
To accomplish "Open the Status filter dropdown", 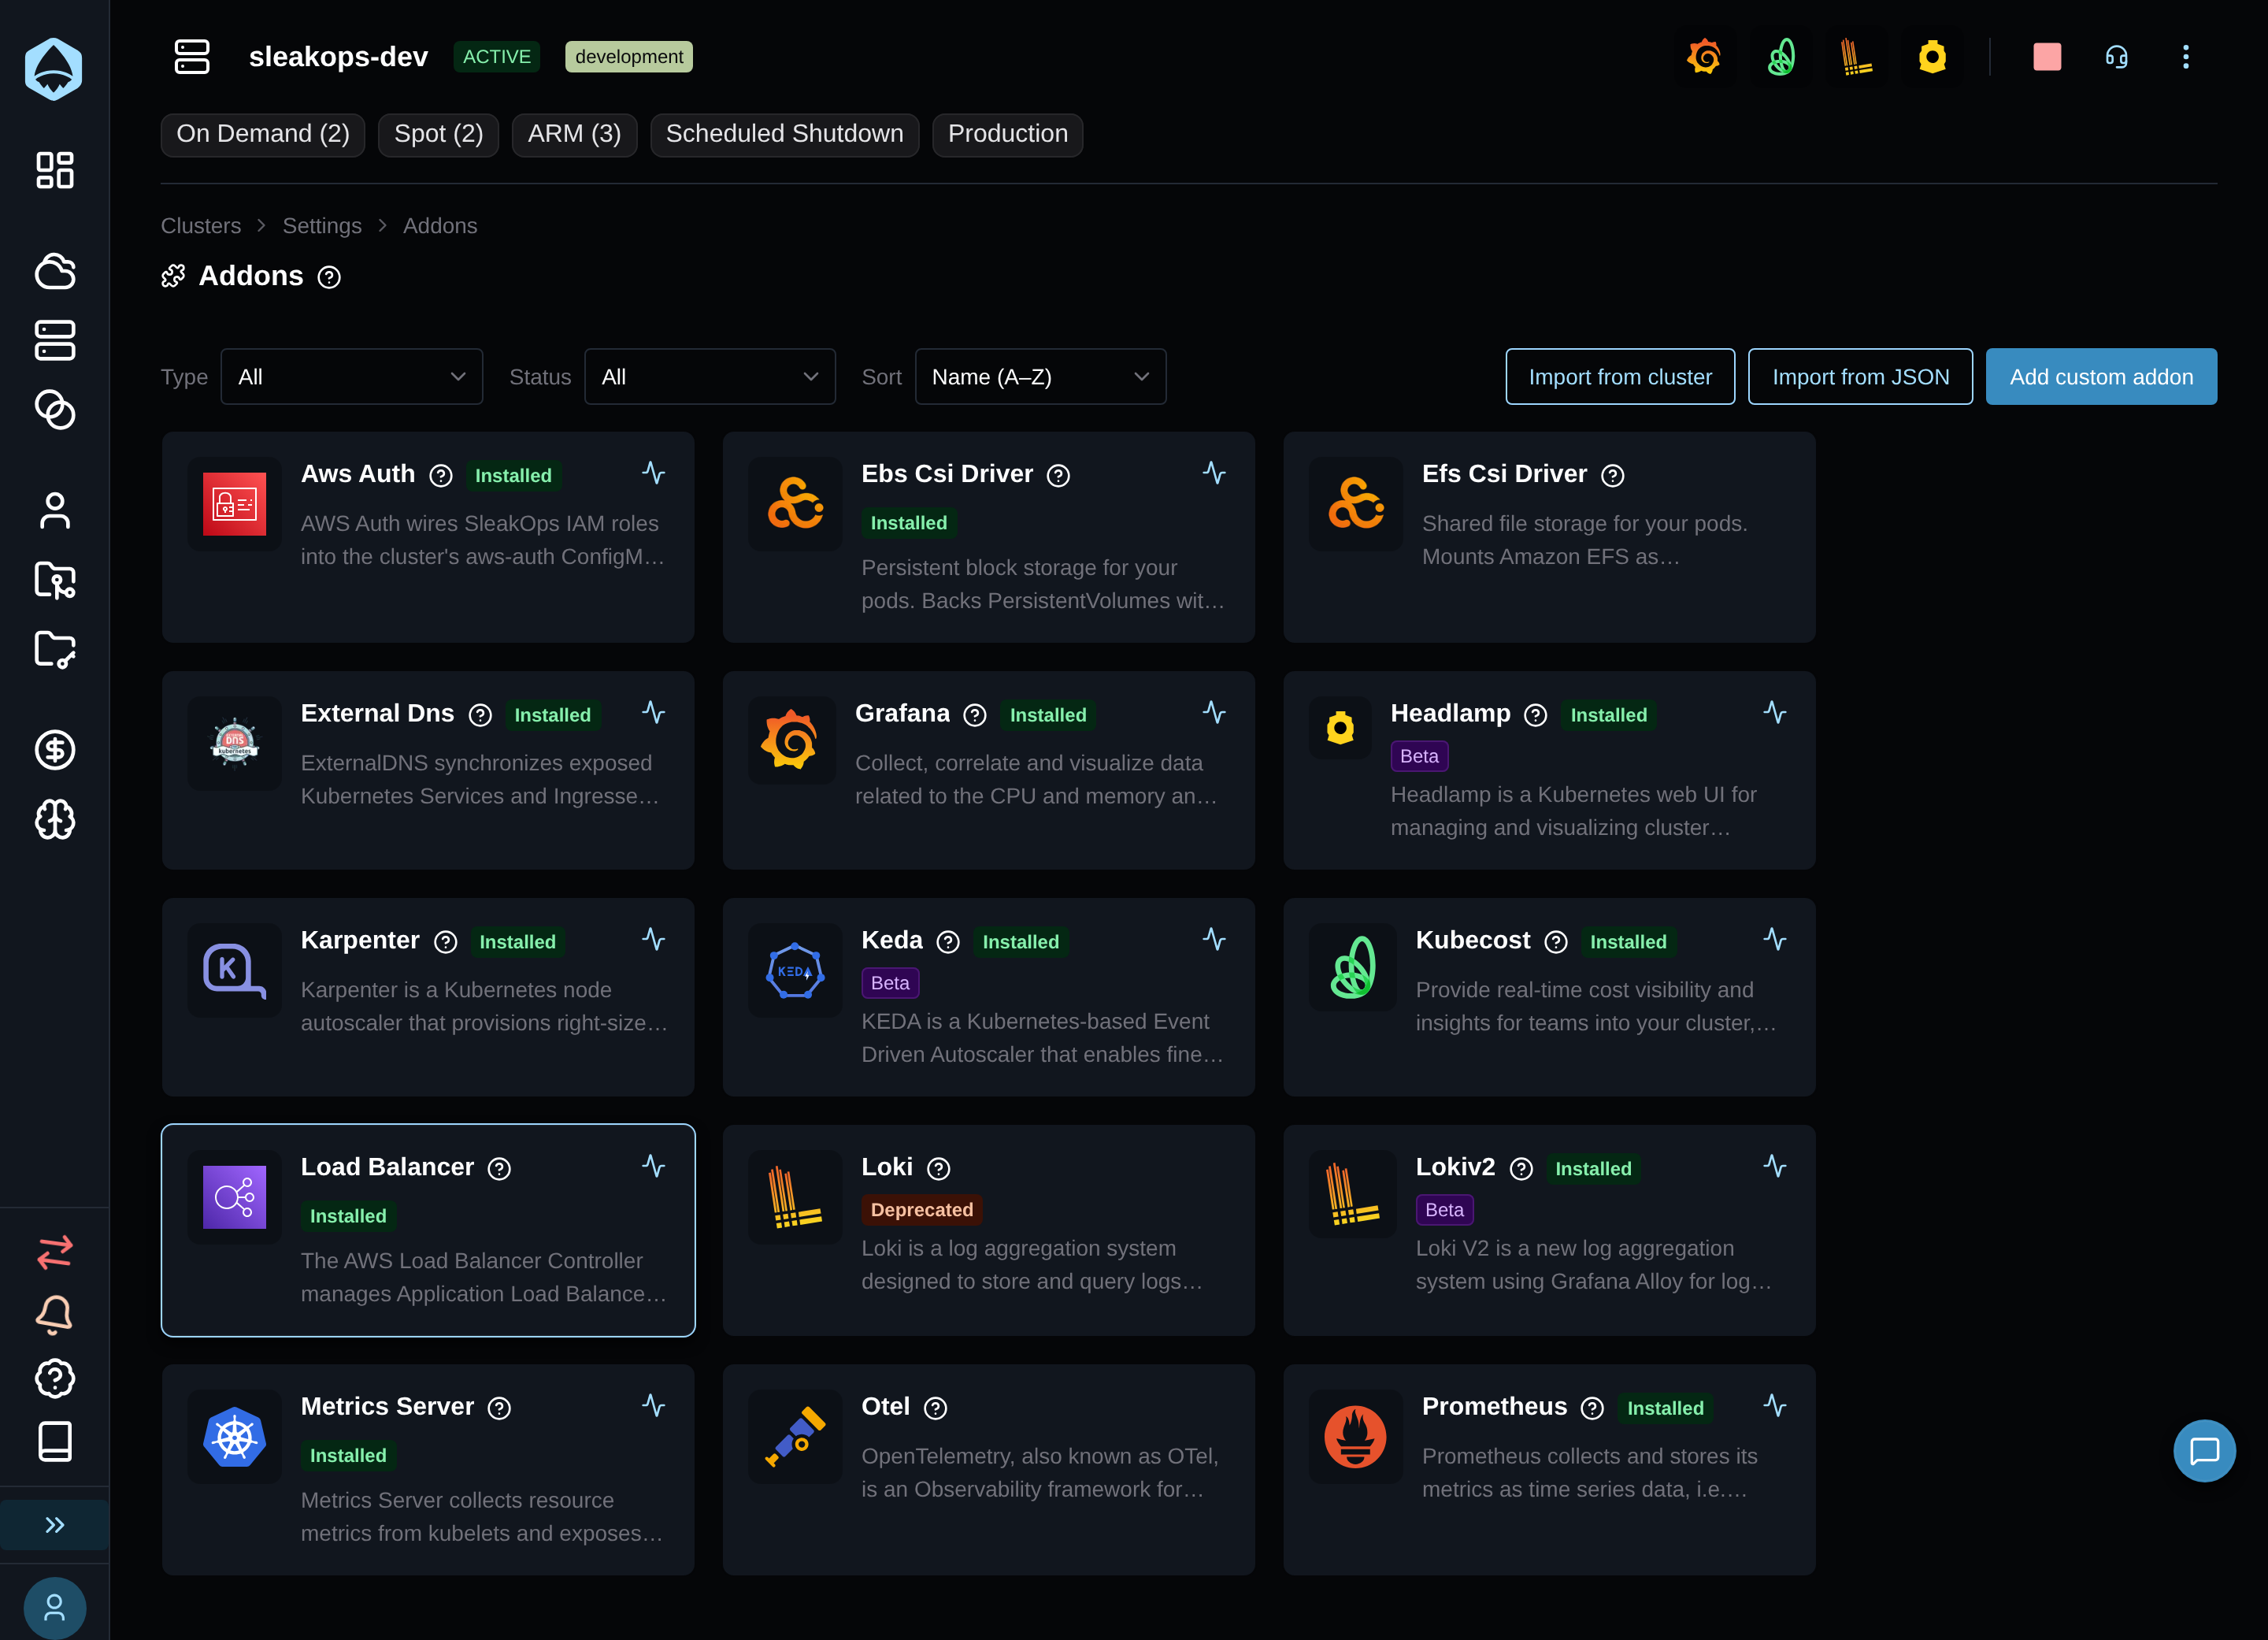I will point(710,377).
